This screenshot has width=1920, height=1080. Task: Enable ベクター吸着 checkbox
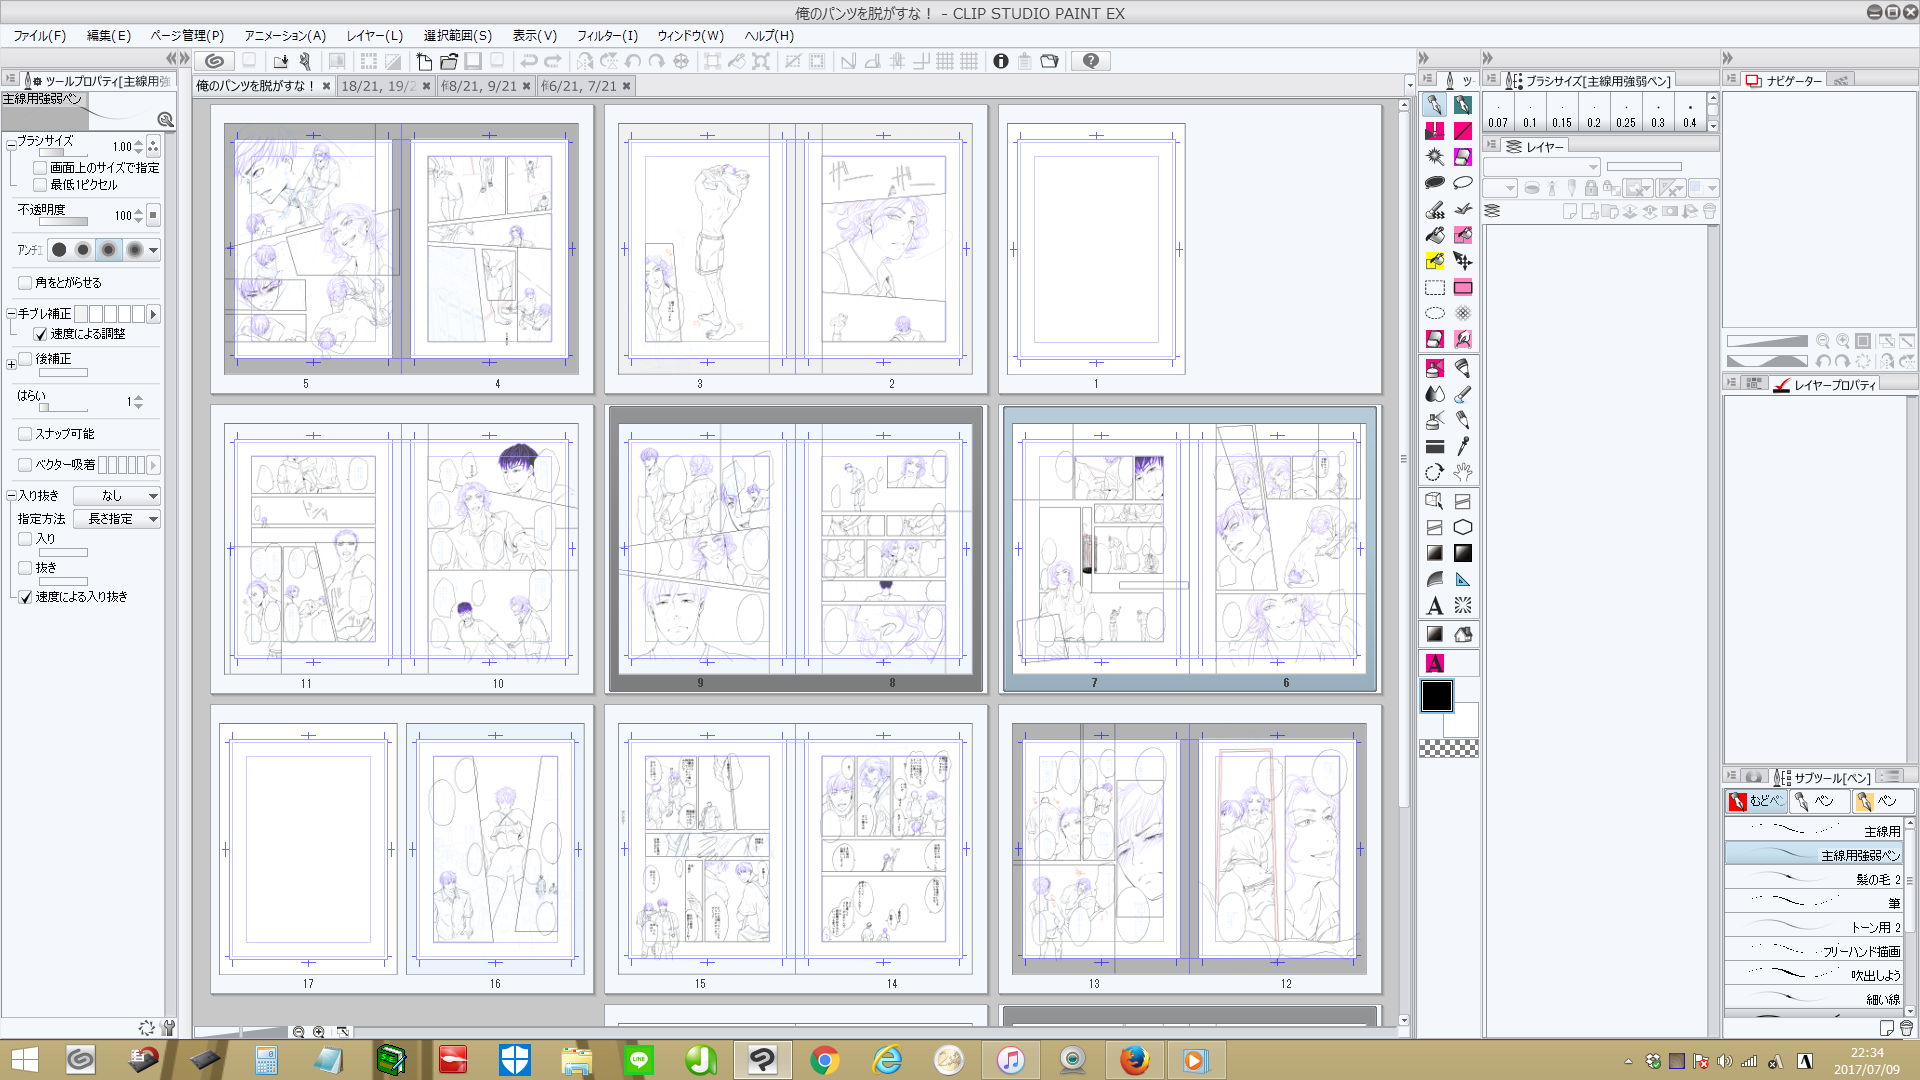pyautogui.click(x=25, y=465)
